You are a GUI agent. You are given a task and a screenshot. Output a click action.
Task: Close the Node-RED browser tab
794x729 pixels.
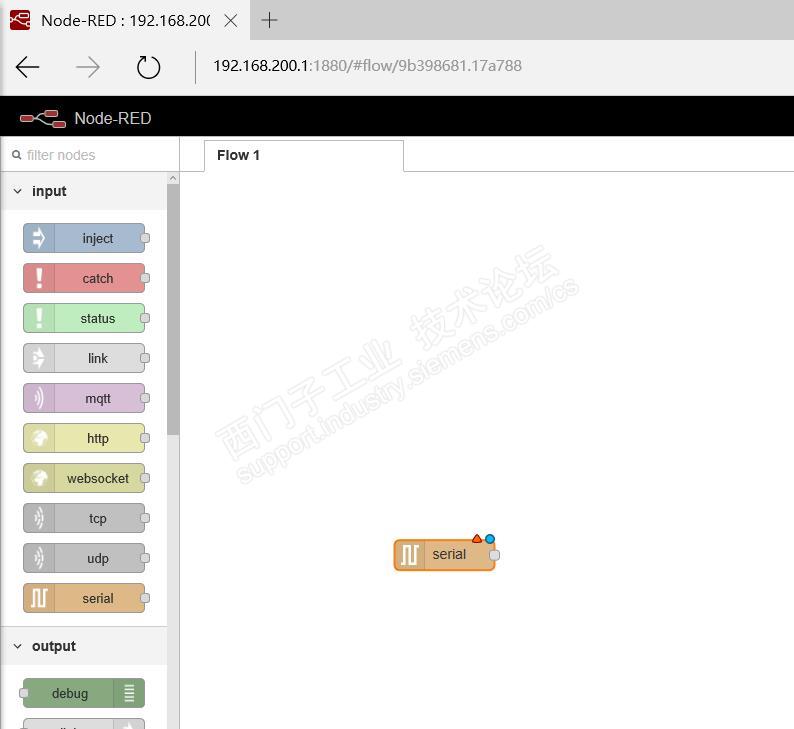[231, 20]
